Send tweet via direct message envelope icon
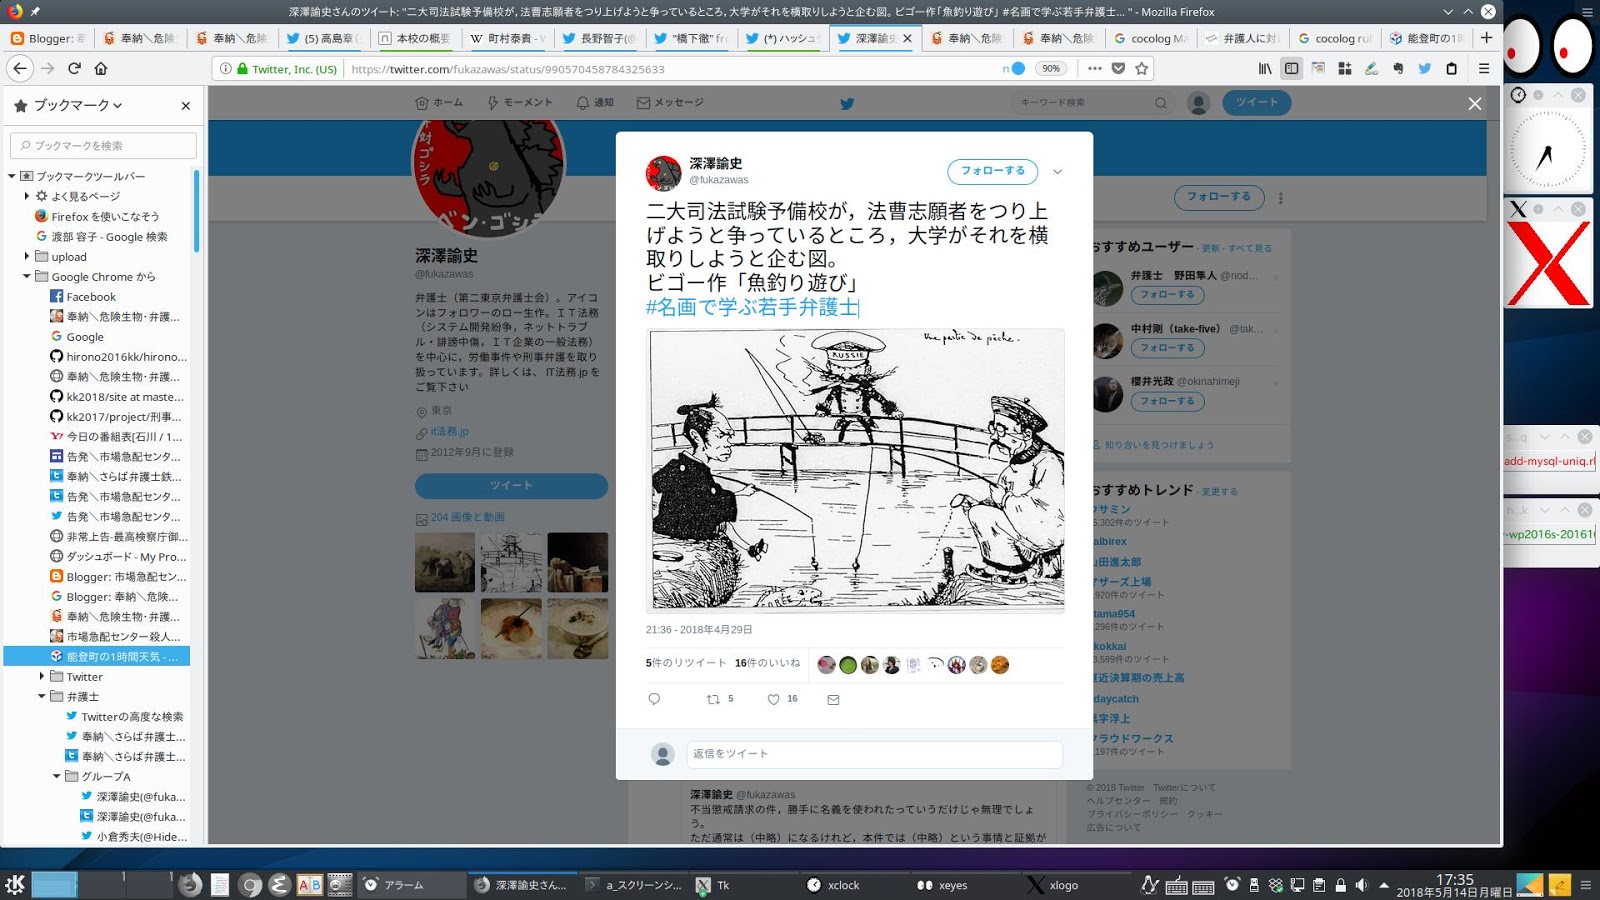Viewport: 1600px width, 900px height. click(833, 699)
